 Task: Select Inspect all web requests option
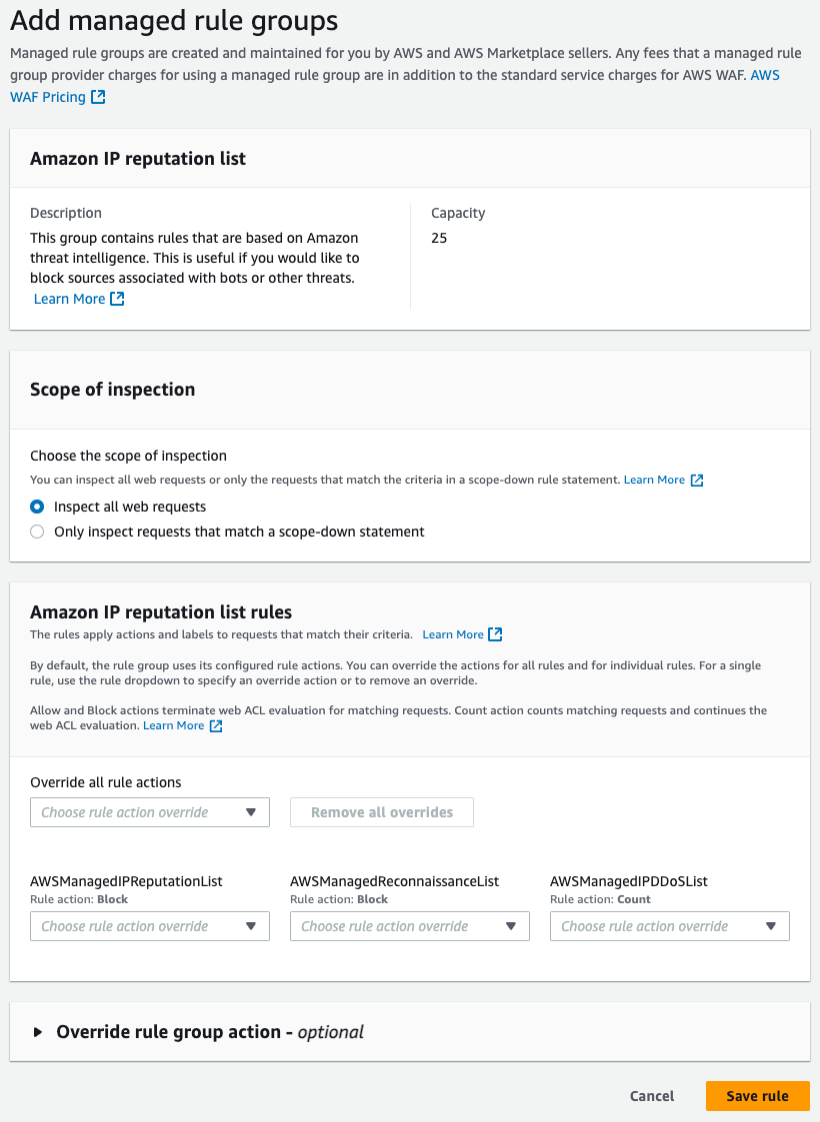(x=37, y=507)
